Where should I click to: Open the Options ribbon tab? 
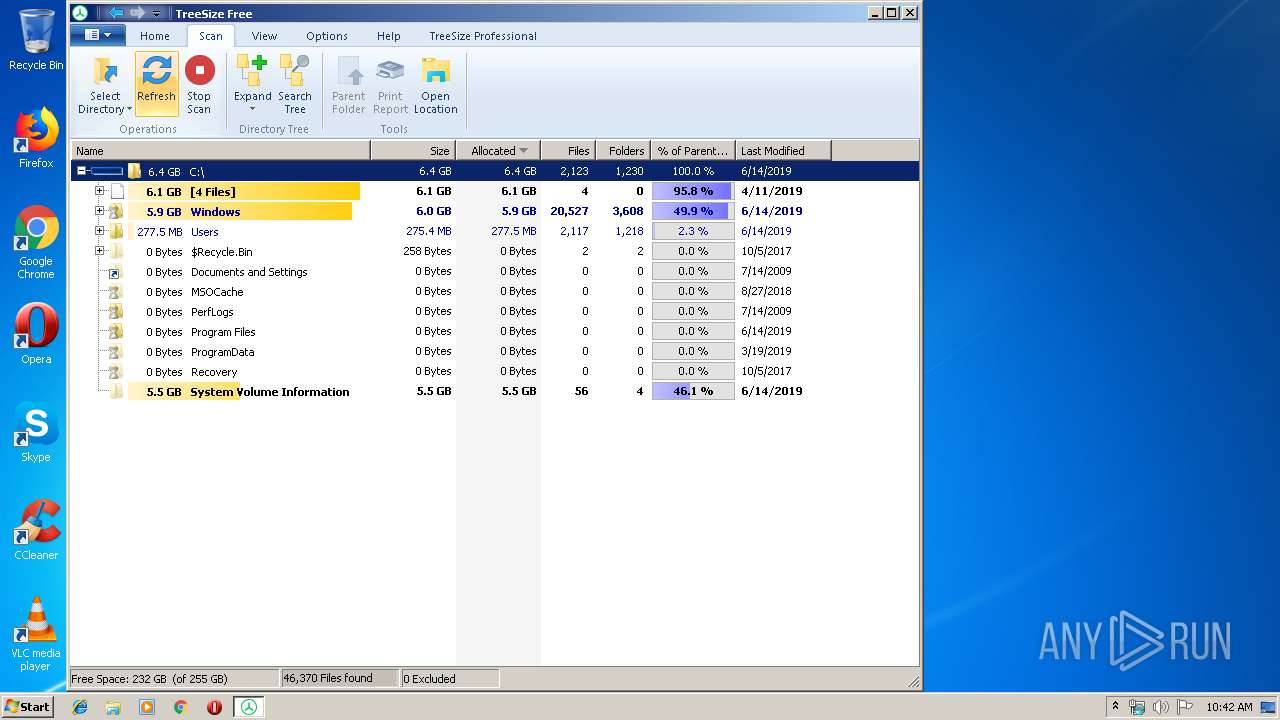click(x=327, y=36)
